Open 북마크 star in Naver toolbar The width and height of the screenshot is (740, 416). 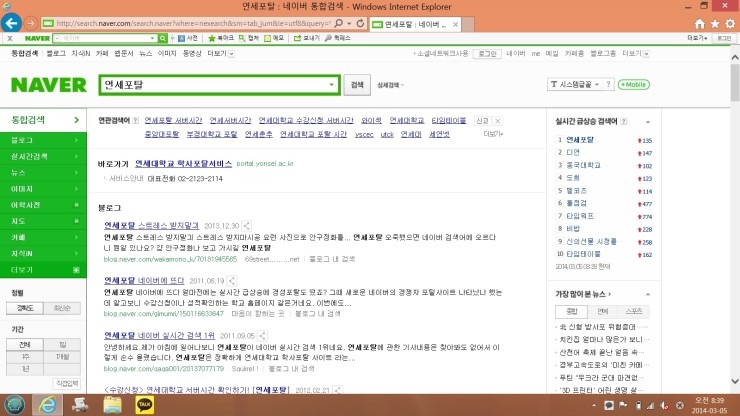(x=221, y=38)
